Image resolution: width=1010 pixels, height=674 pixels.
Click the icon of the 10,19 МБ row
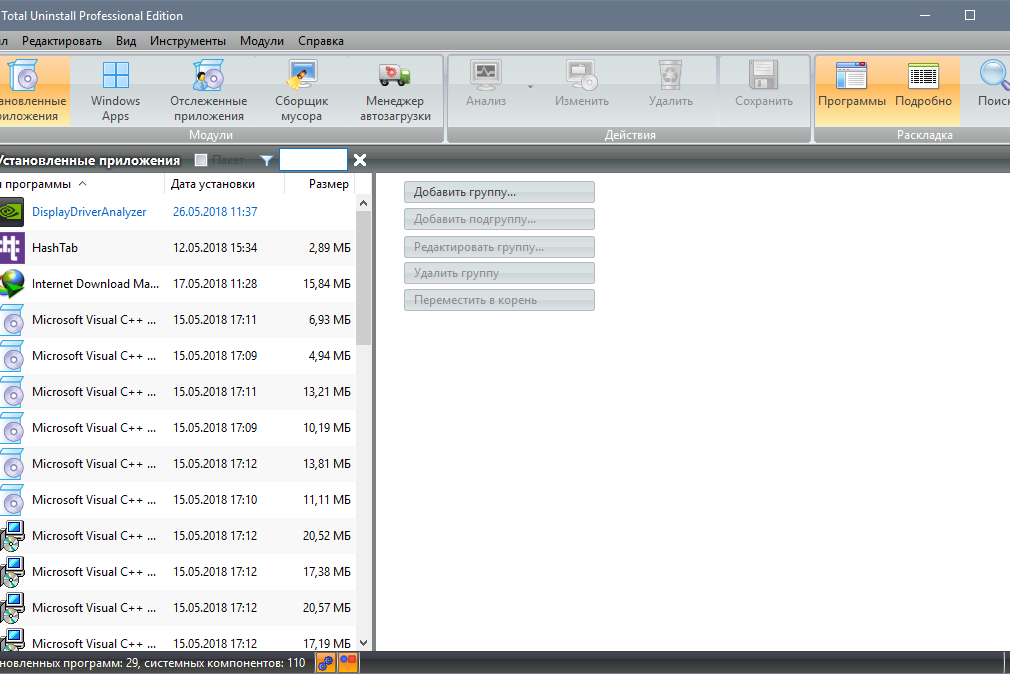coord(12,428)
